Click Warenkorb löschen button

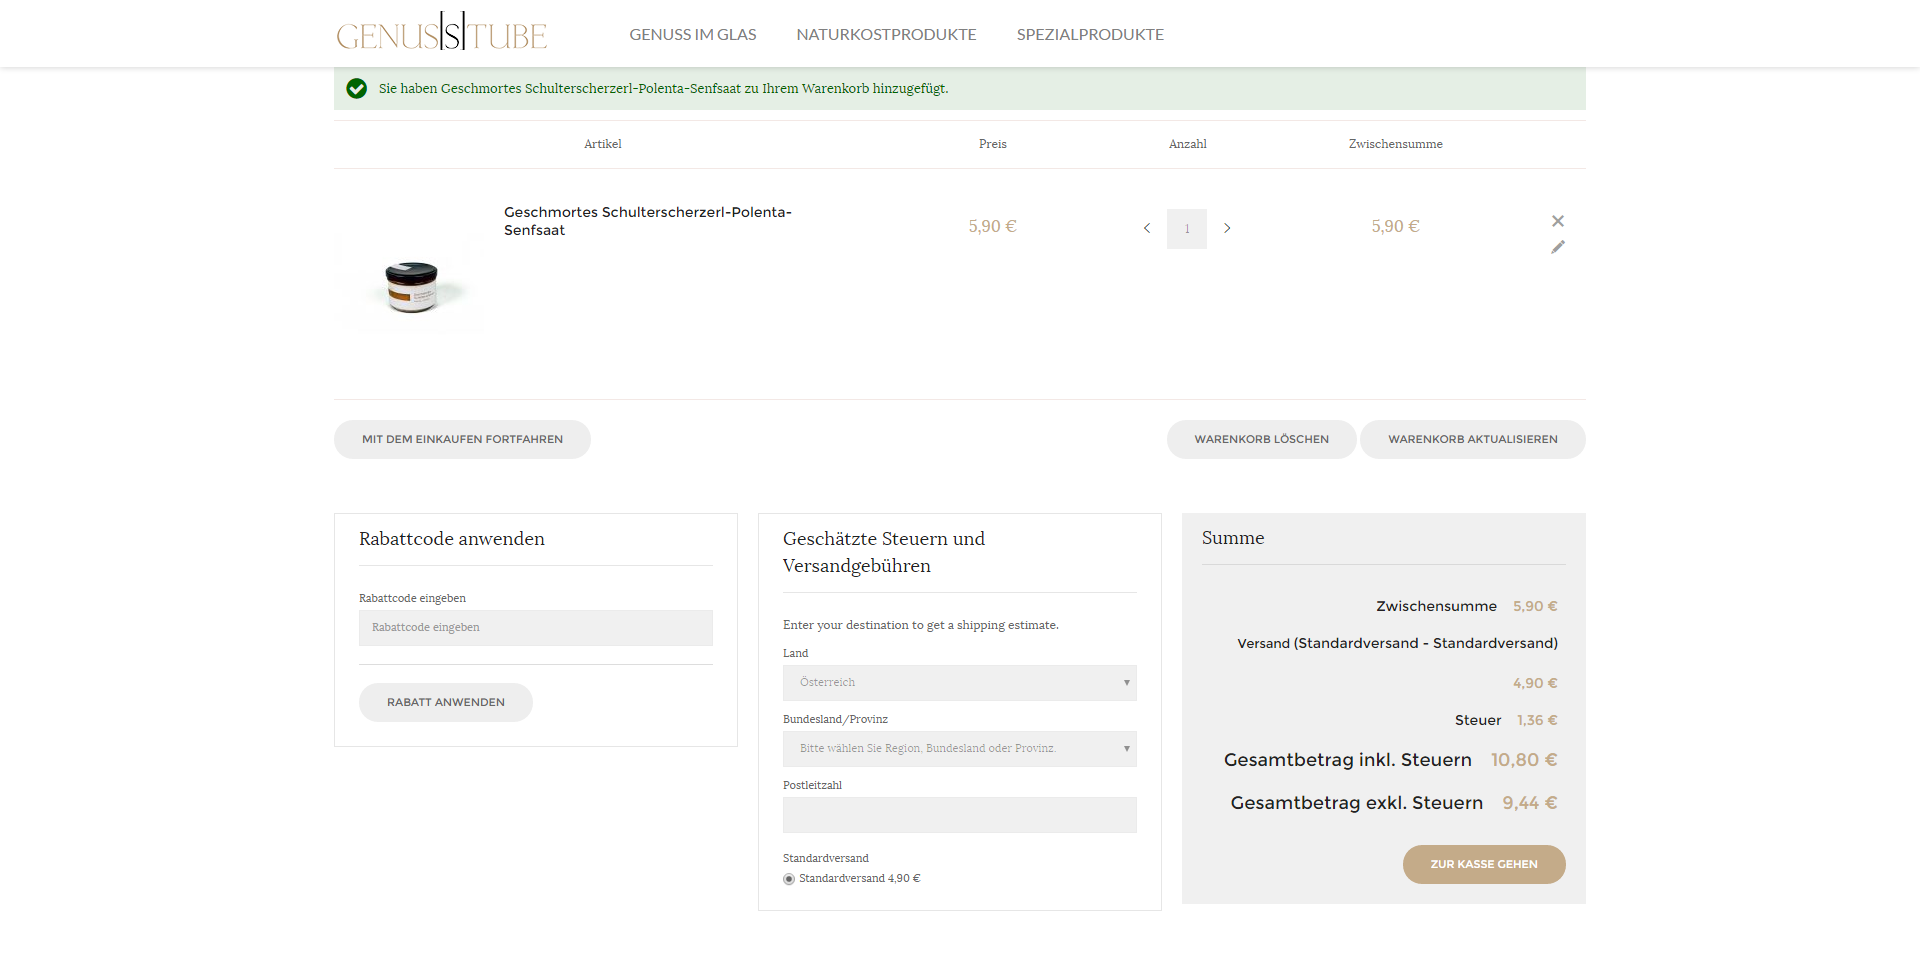tap(1261, 439)
